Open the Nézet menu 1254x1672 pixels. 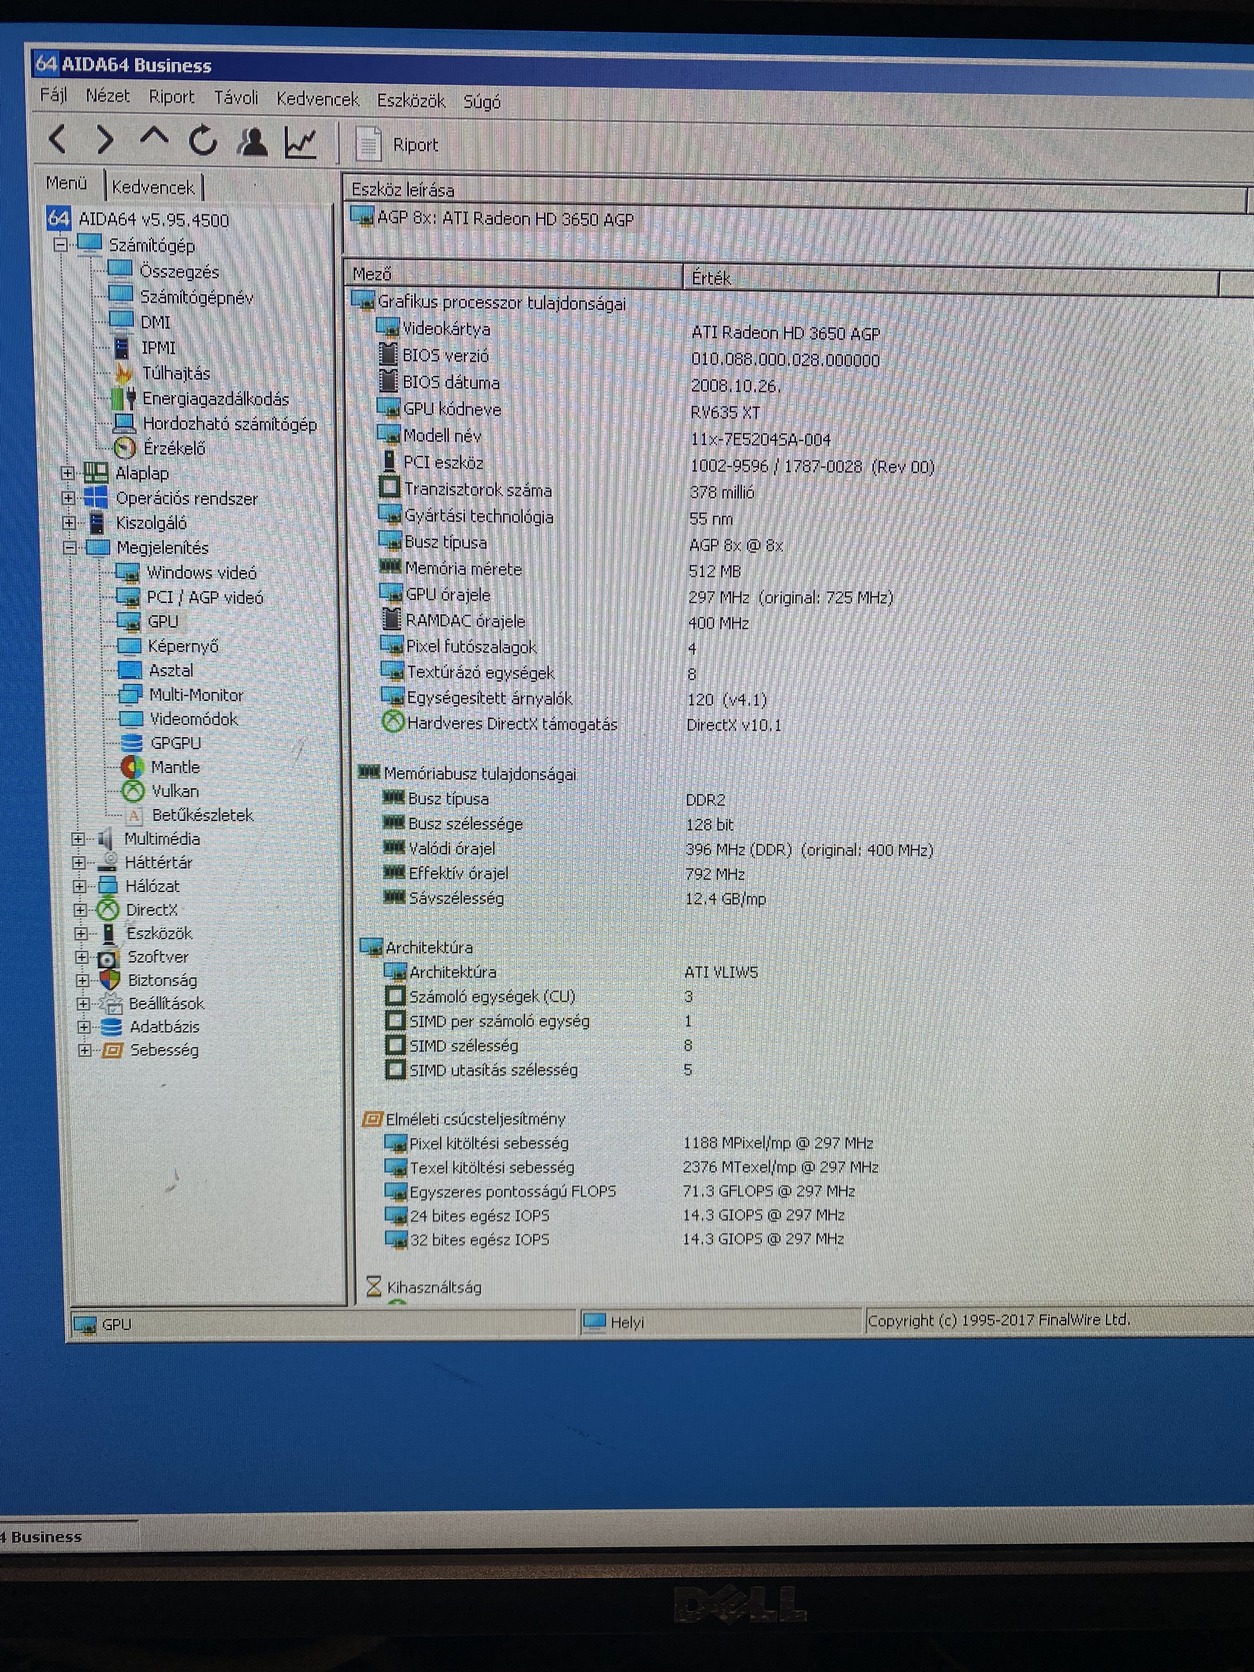tap(108, 96)
